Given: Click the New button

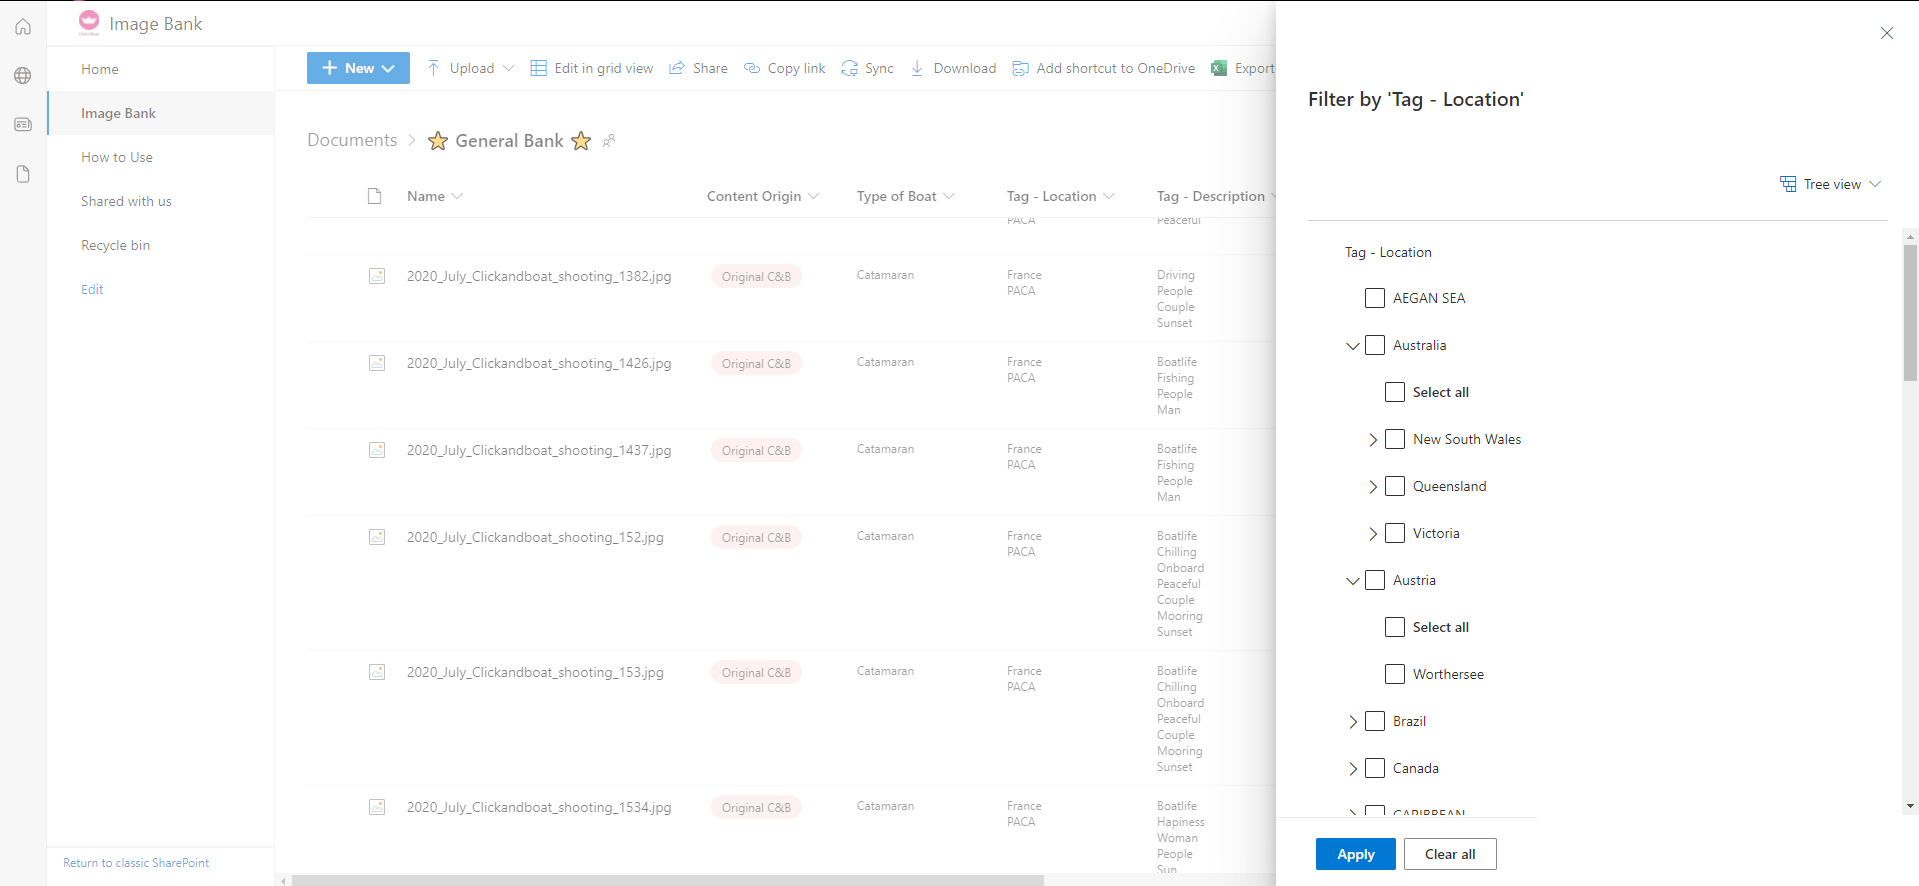Looking at the screenshot, I should click(x=358, y=68).
